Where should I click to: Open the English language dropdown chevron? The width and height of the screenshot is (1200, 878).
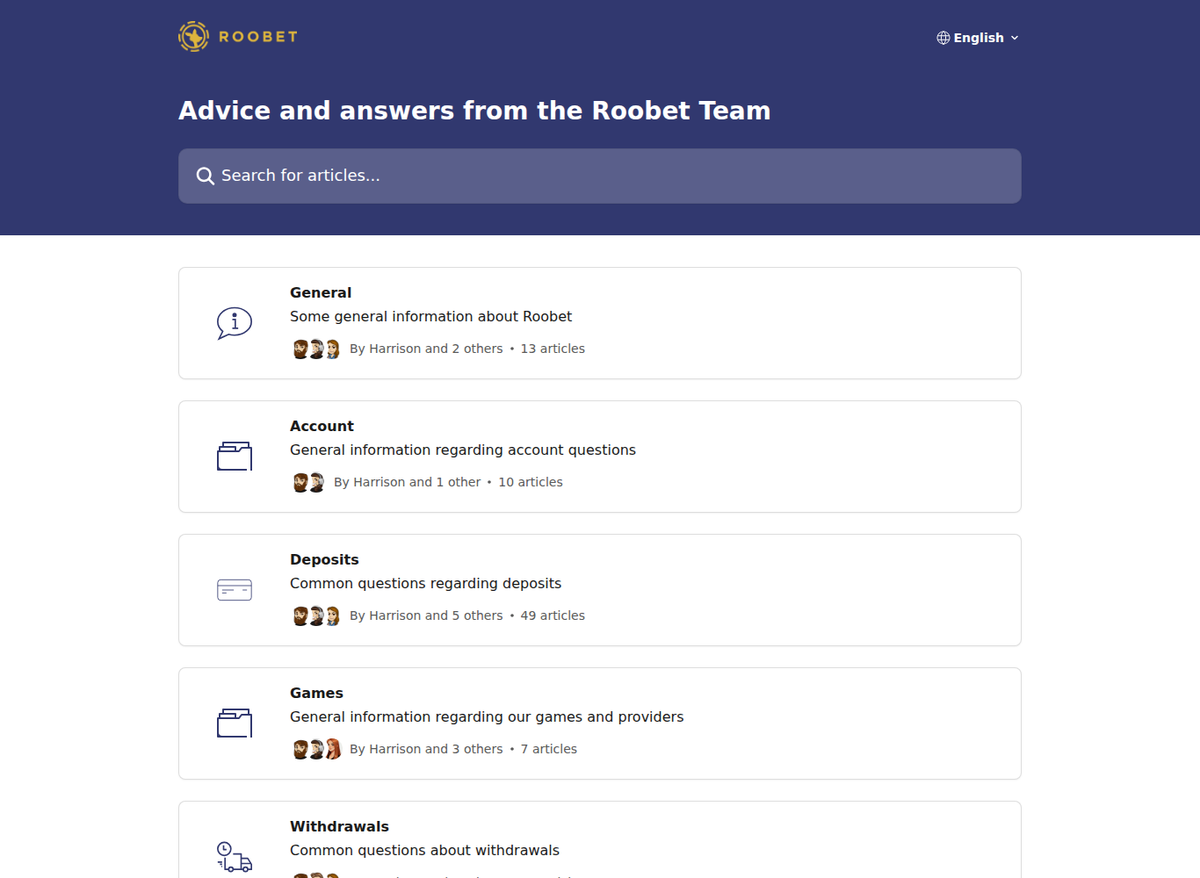[1015, 38]
